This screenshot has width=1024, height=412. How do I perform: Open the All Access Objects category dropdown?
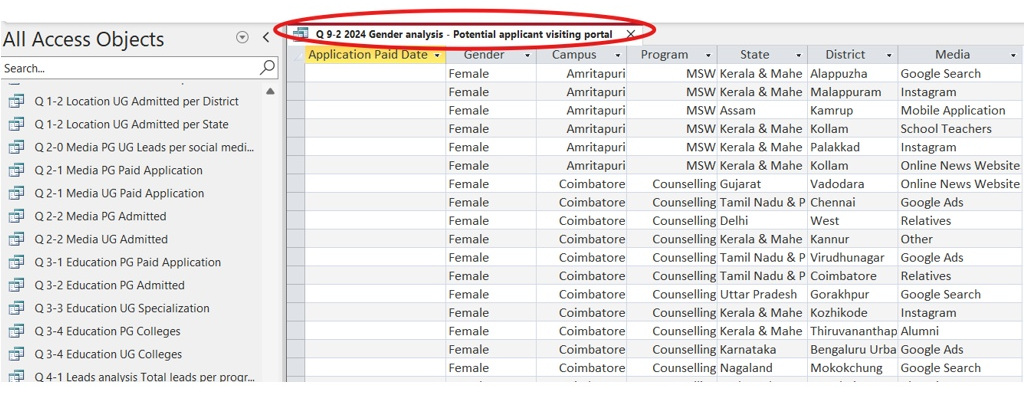pos(242,38)
